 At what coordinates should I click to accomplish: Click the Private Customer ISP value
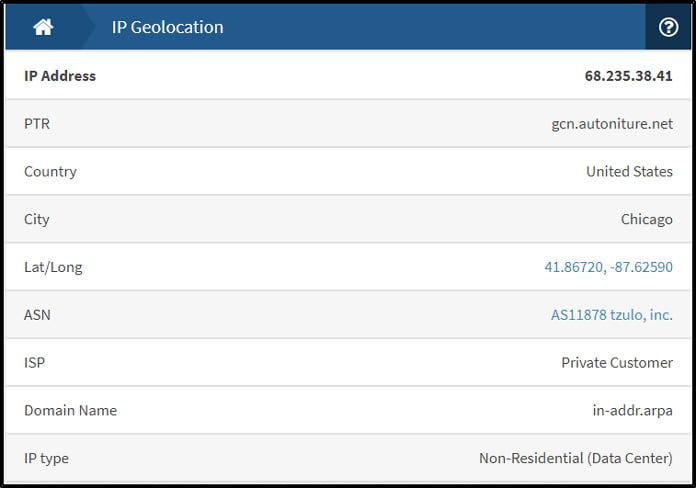tap(617, 363)
